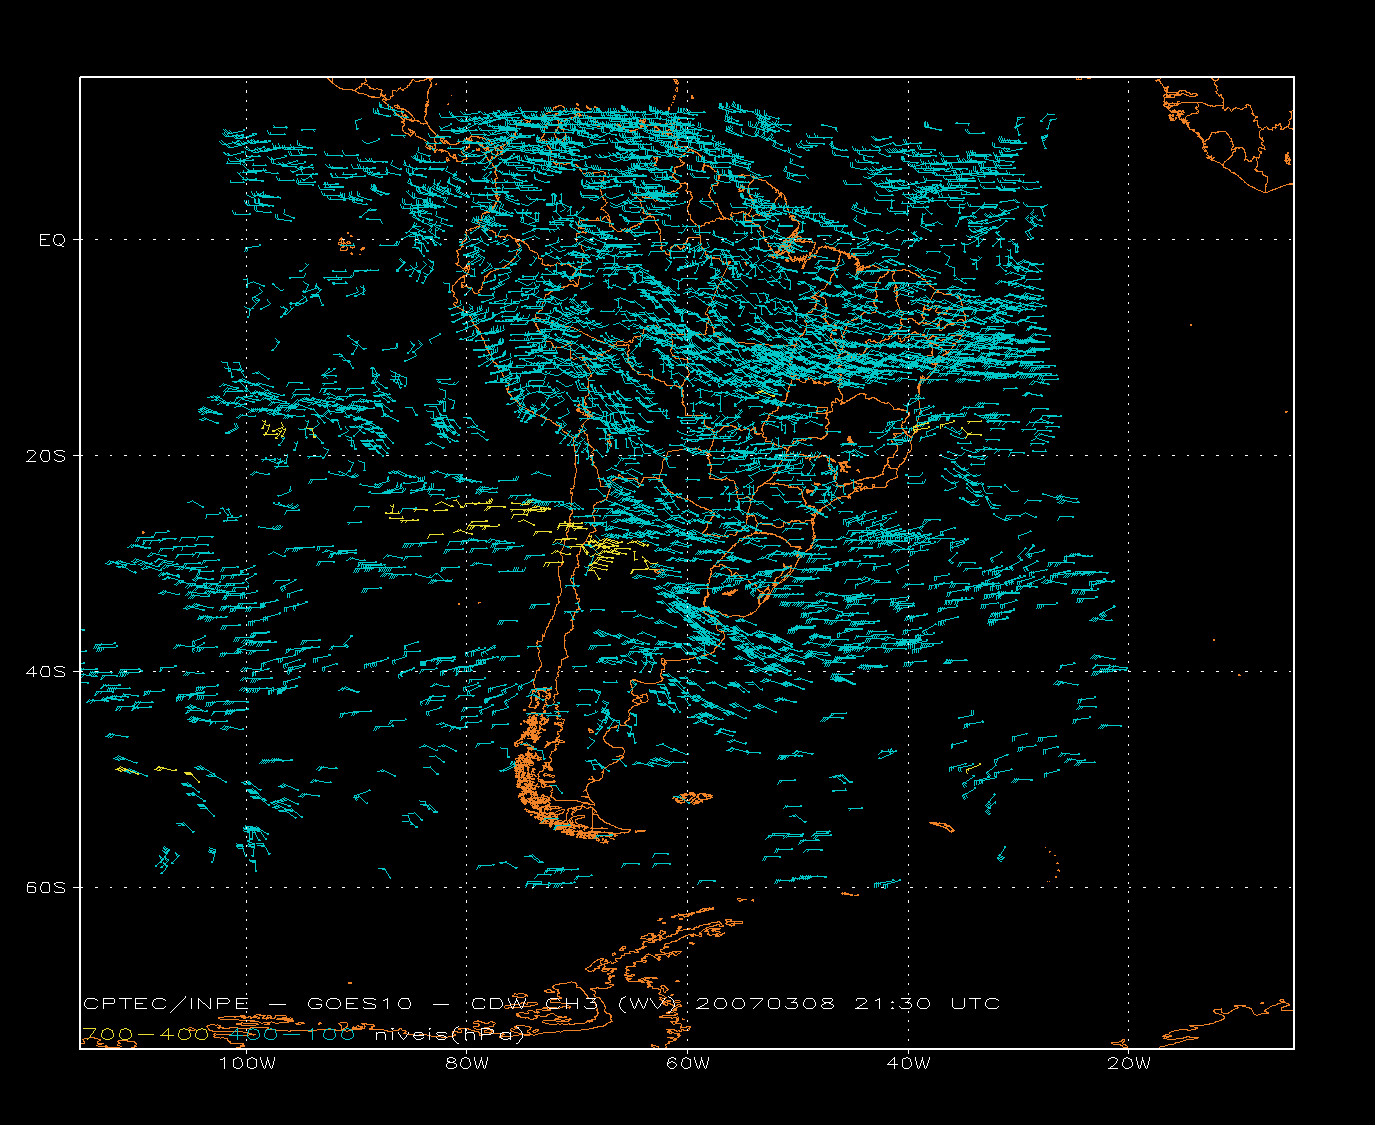Click the 21:30 UTC time text
Image resolution: width=1375 pixels, height=1125 pixels.
pos(927,1004)
